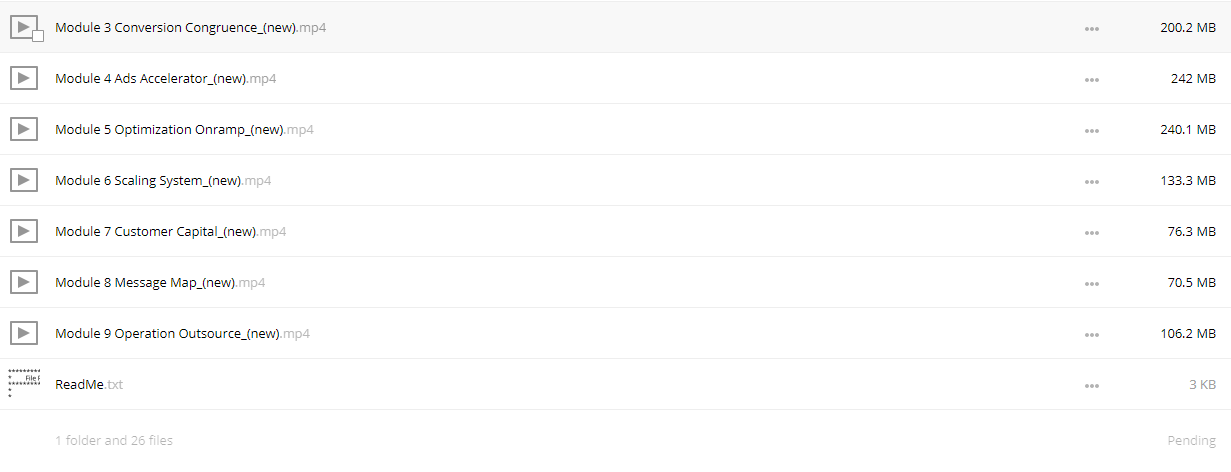Open the ReadMe.txt file name
Image resolution: width=1231 pixels, height=472 pixels.
(x=89, y=385)
